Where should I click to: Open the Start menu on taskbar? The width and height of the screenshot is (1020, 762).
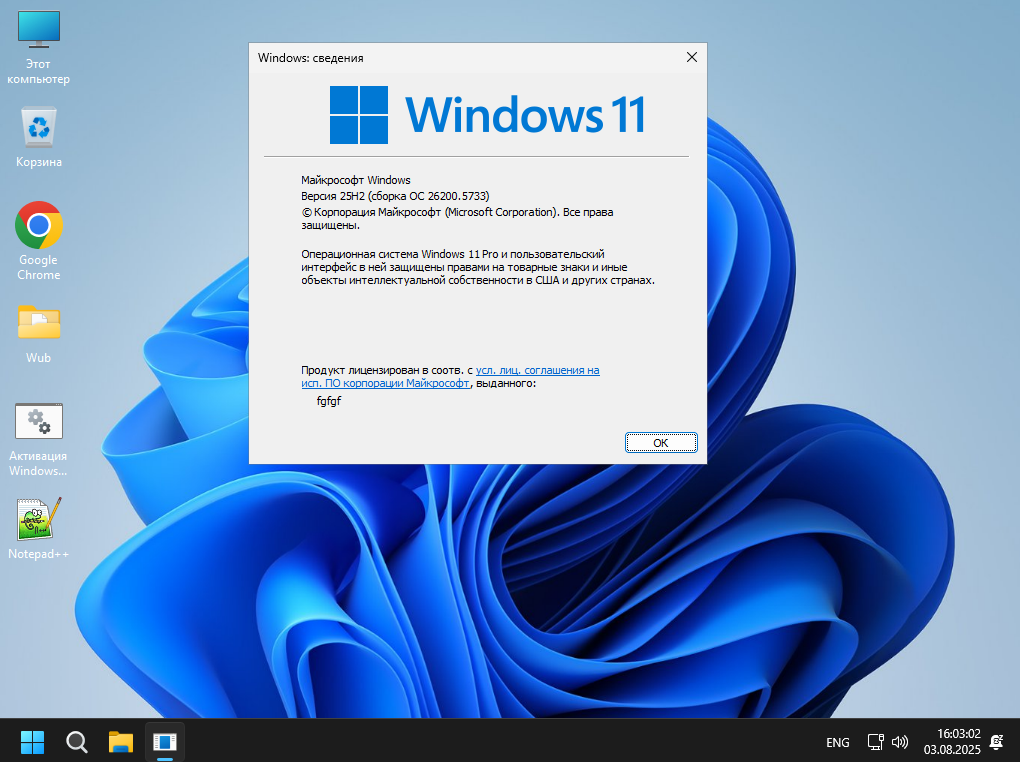click(32, 742)
